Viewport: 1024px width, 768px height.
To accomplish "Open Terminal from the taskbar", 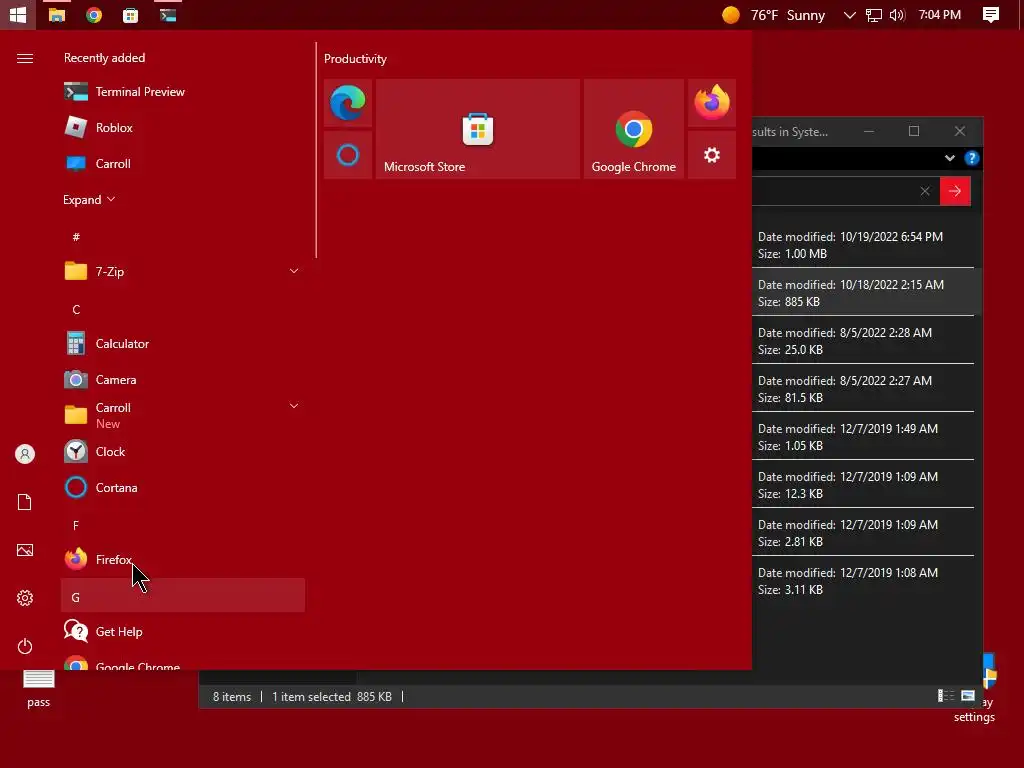I will click(x=168, y=14).
